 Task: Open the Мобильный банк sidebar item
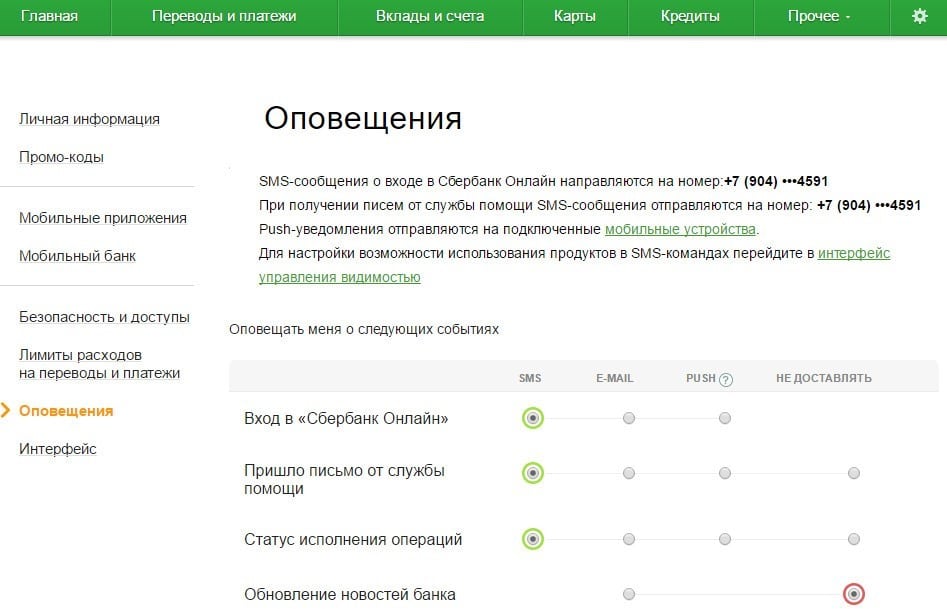pos(77,256)
